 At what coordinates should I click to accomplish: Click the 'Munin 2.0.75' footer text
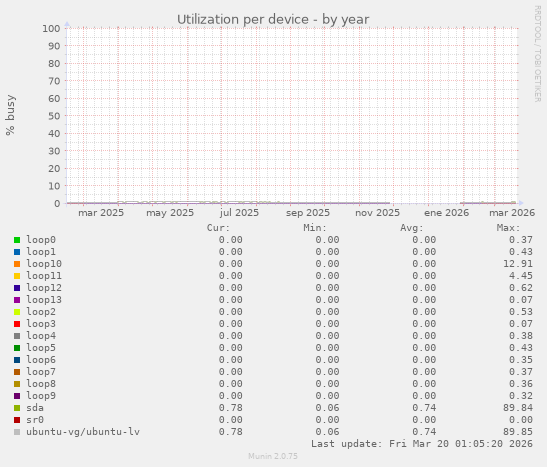click(273, 456)
